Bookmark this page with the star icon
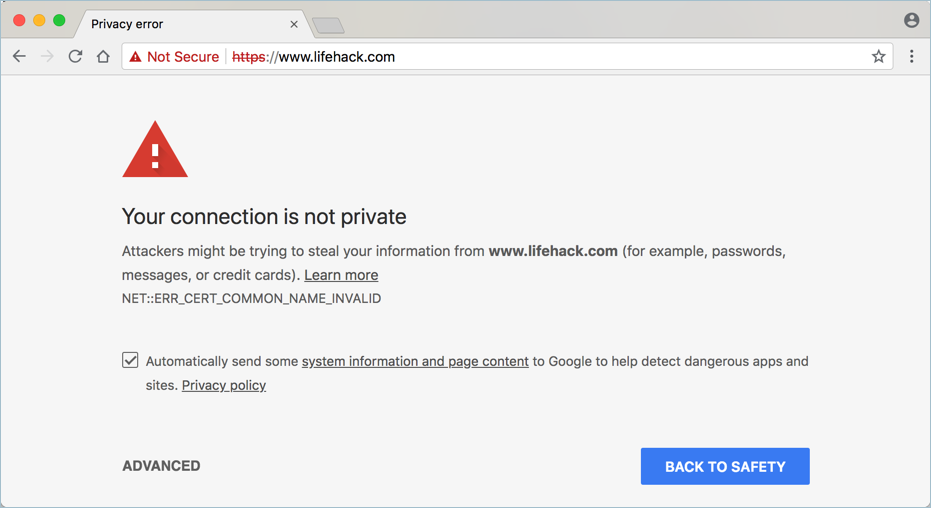Viewport: 931px width, 508px height. coord(878,57)
